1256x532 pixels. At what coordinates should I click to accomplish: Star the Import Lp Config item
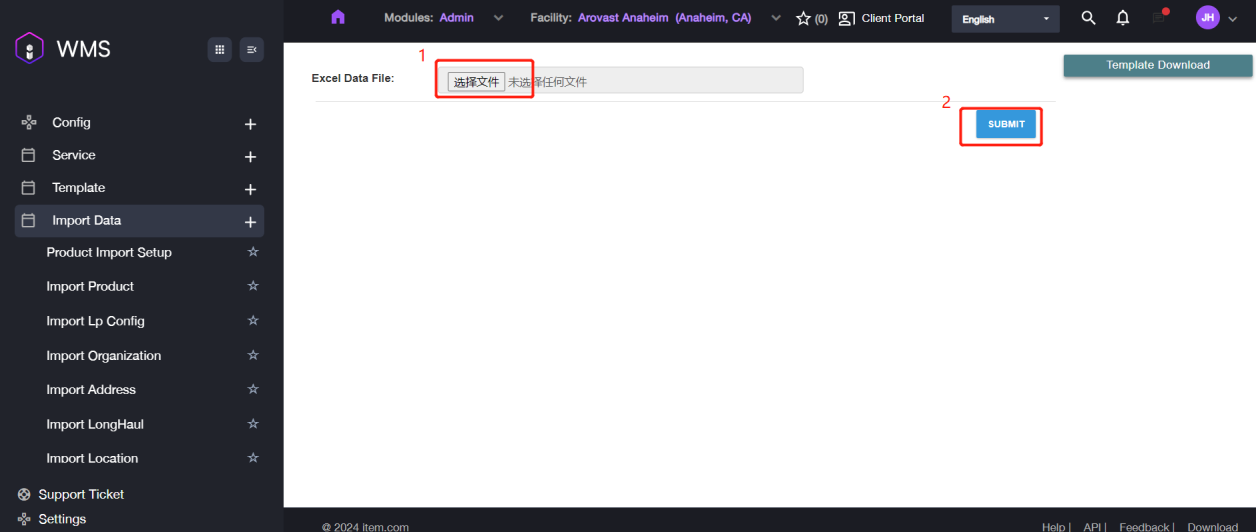click(253, 321)
